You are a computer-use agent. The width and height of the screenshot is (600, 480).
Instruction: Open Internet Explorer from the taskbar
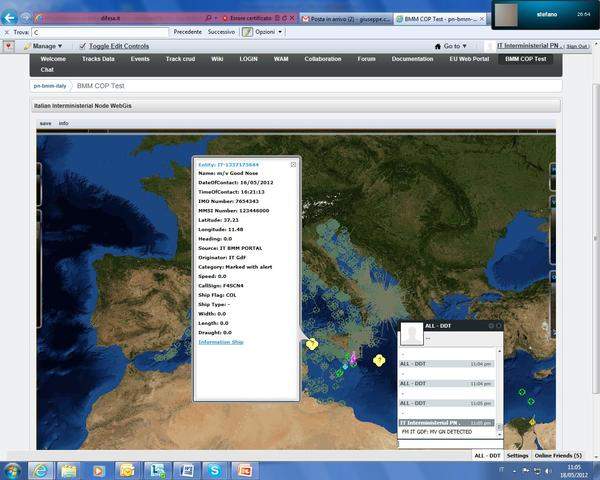[x=41, y=469]
